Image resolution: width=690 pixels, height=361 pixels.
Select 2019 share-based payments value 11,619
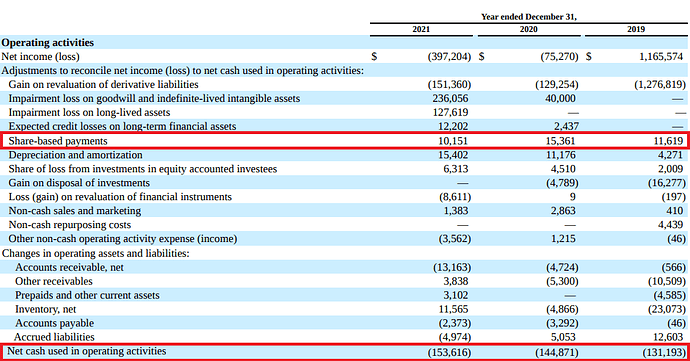[x=668, y=141]
